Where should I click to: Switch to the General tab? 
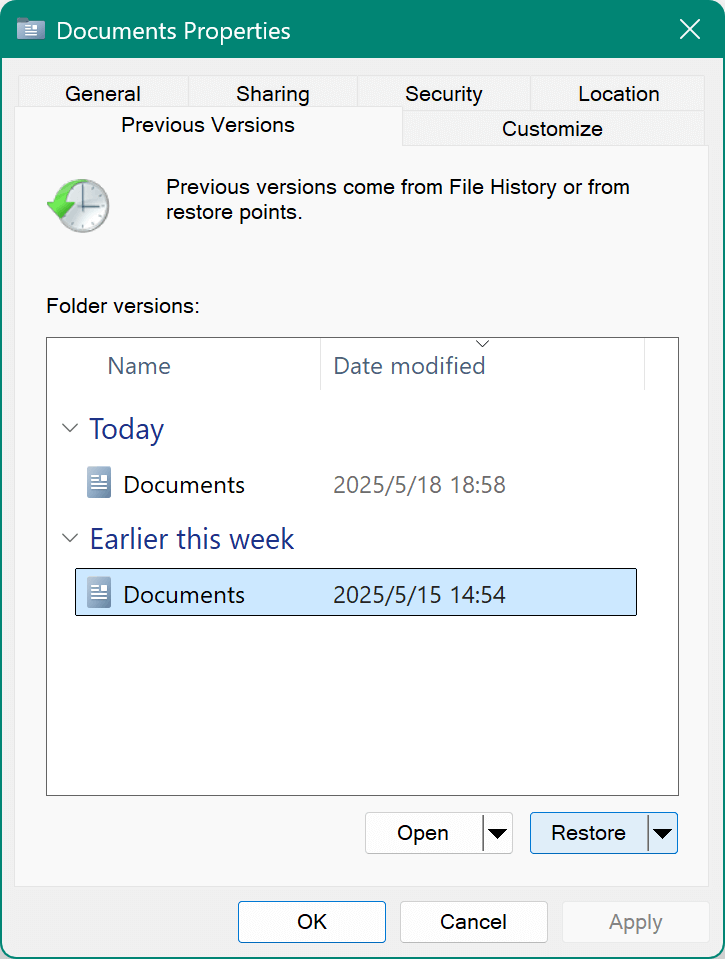102,93
